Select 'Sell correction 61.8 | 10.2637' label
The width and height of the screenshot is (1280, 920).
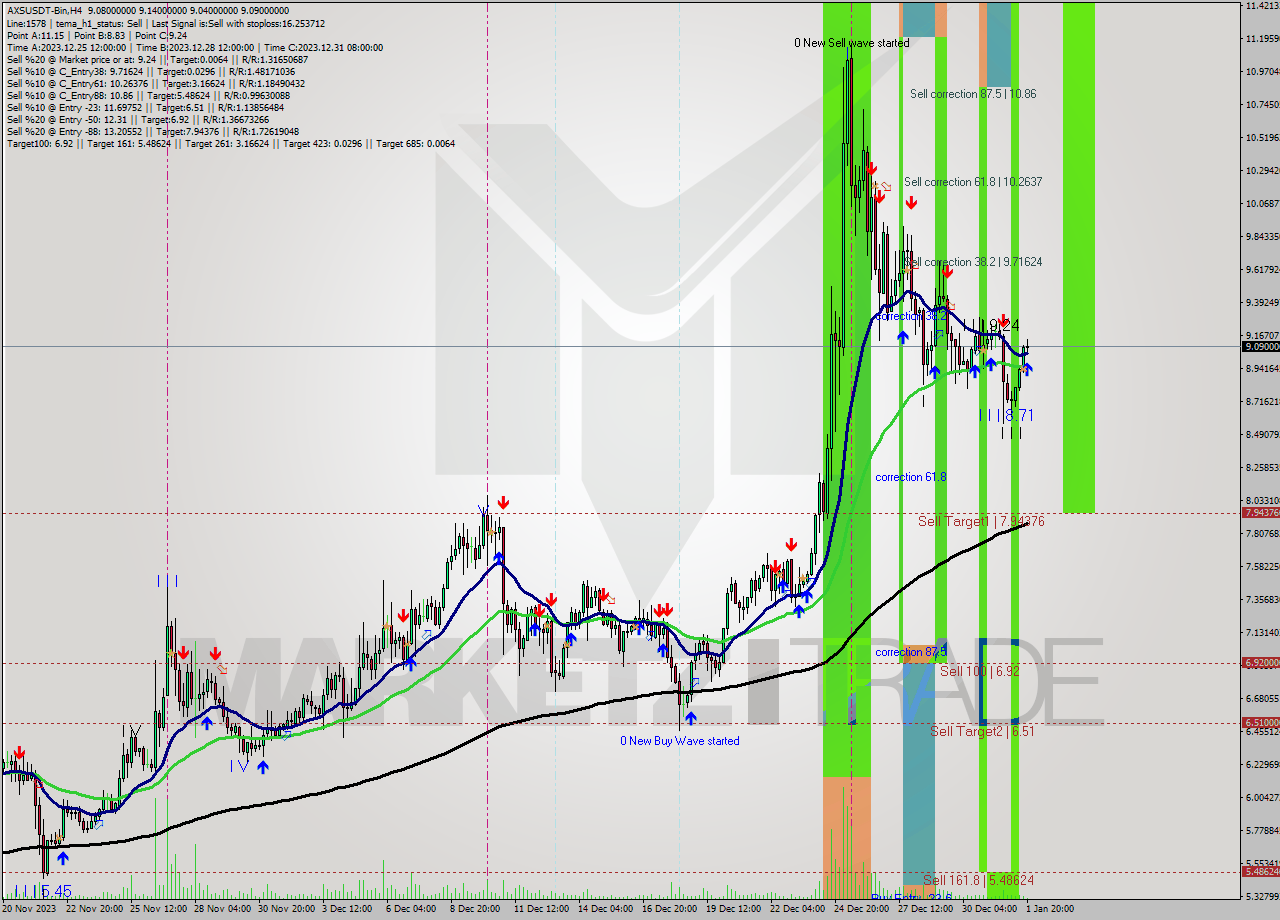point(973,182)
